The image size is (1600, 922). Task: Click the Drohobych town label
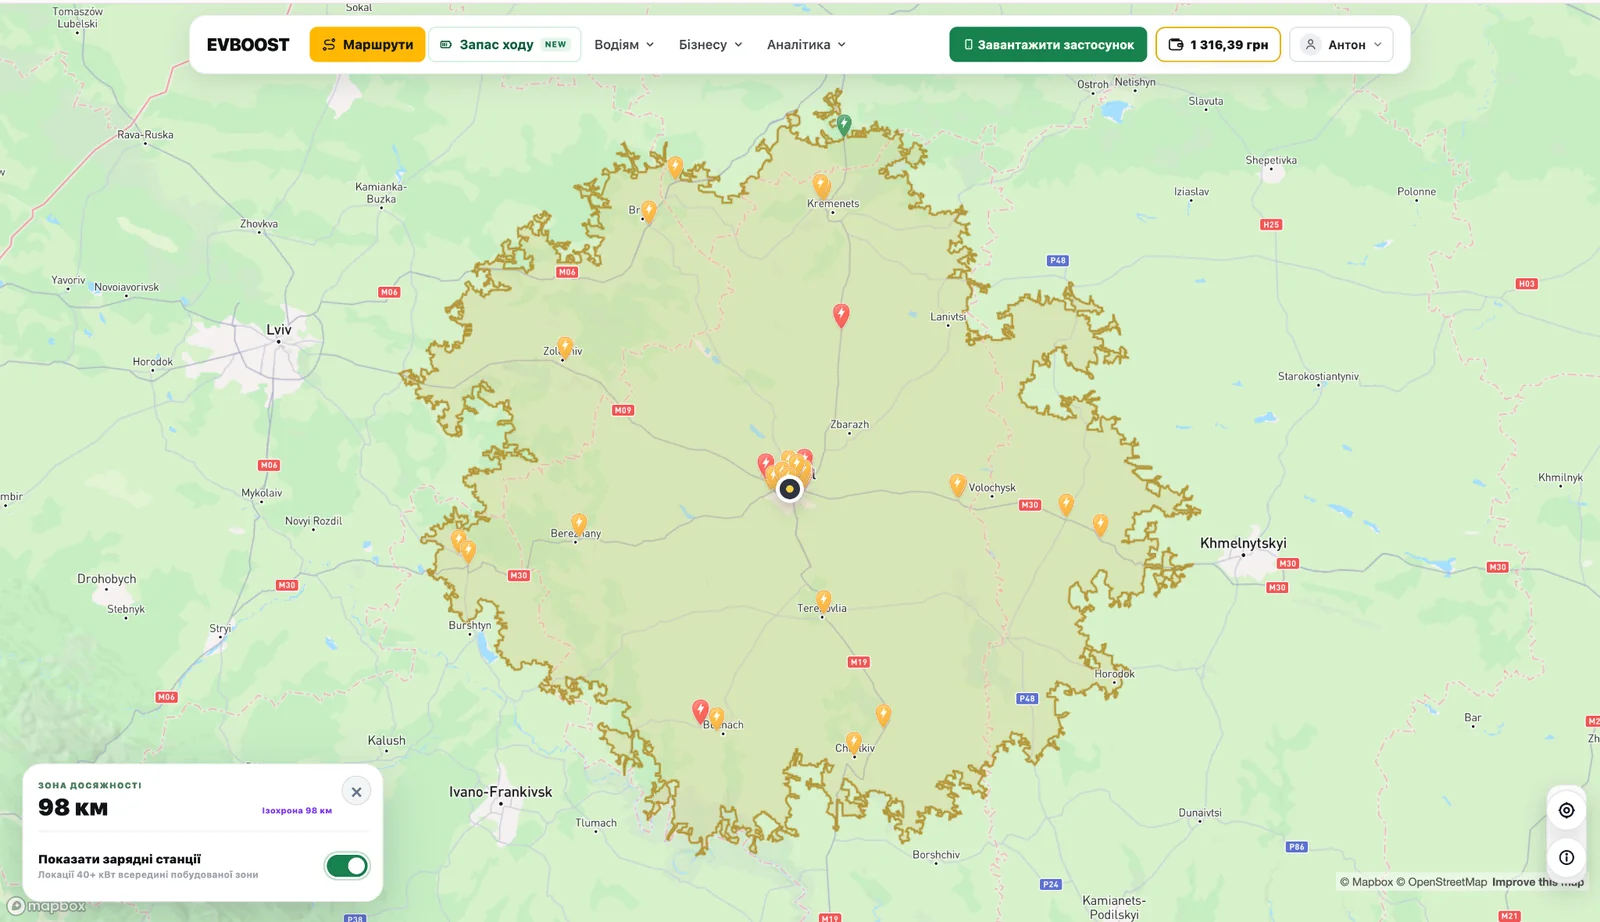tap(106, 579)
